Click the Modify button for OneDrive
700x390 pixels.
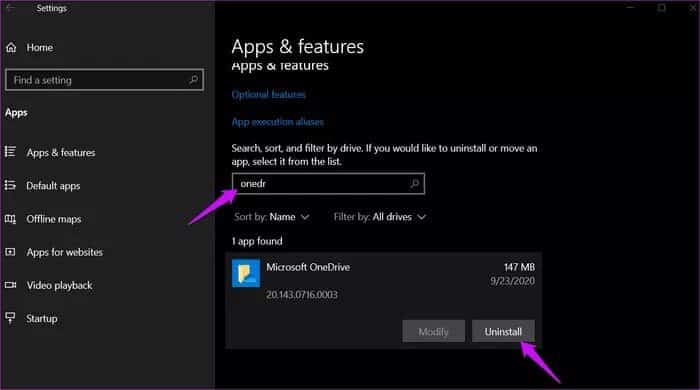[x=433, y=331]
